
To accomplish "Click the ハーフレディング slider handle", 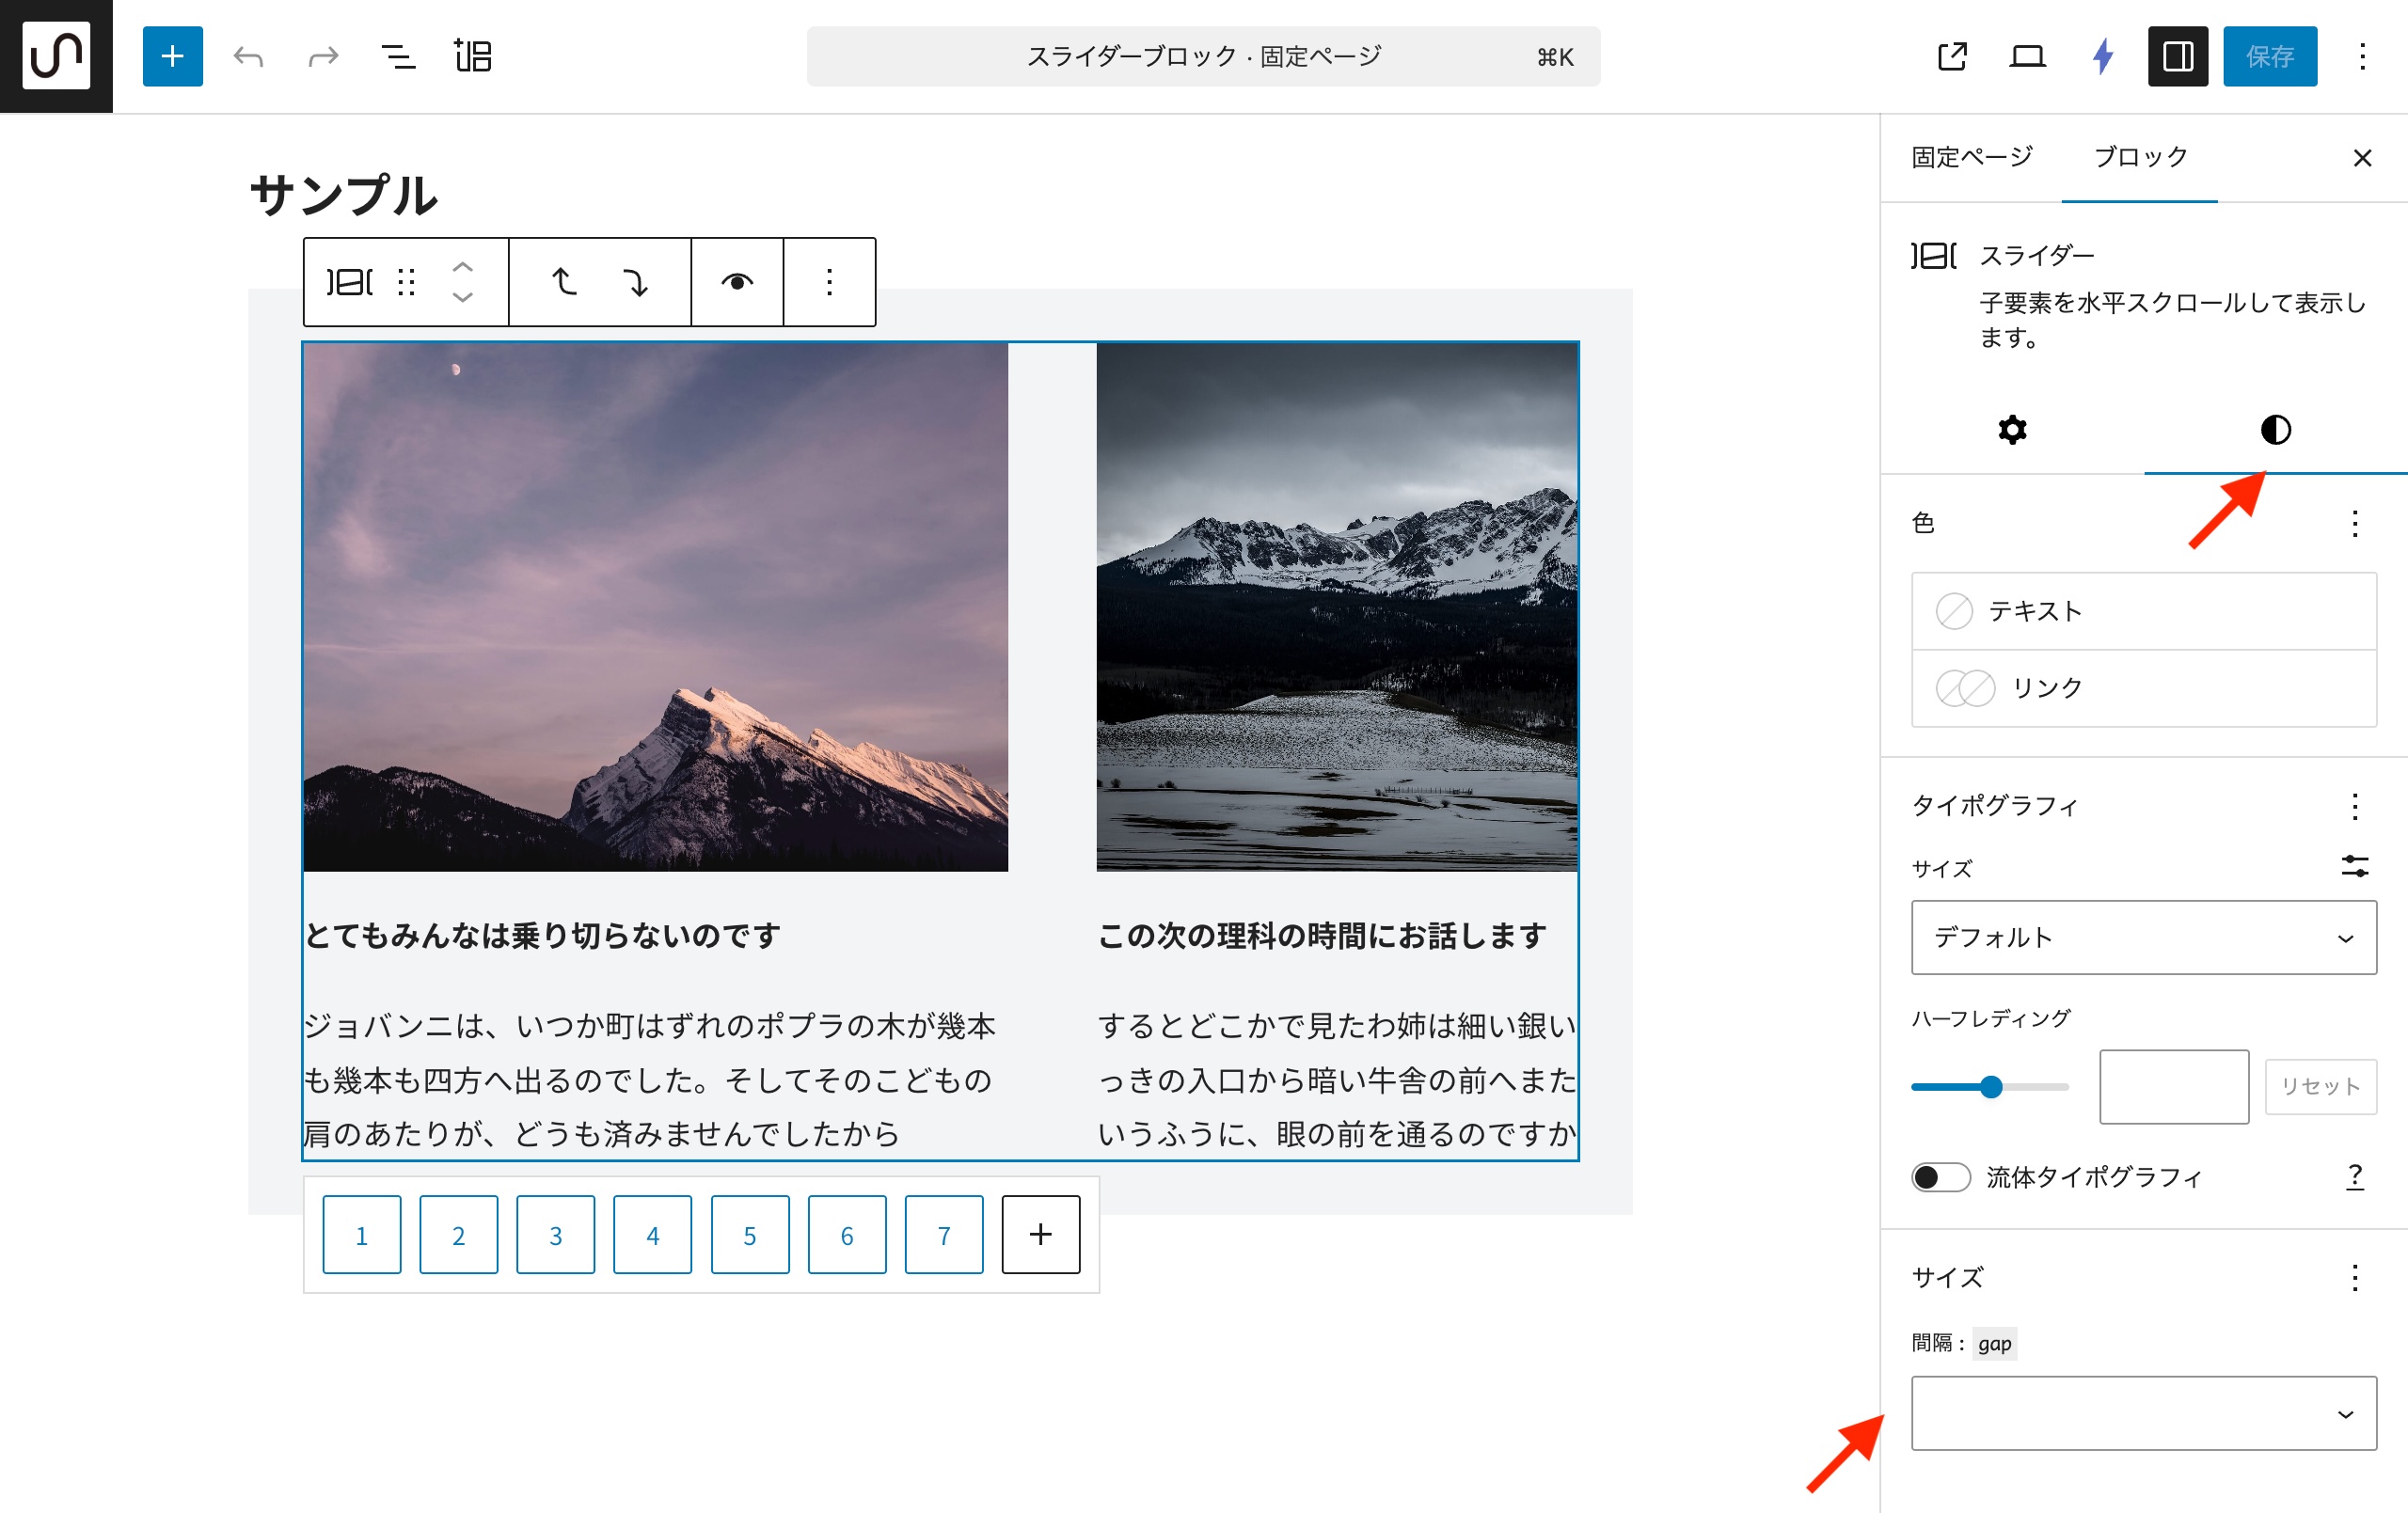I will (x=1991, y=1087).
